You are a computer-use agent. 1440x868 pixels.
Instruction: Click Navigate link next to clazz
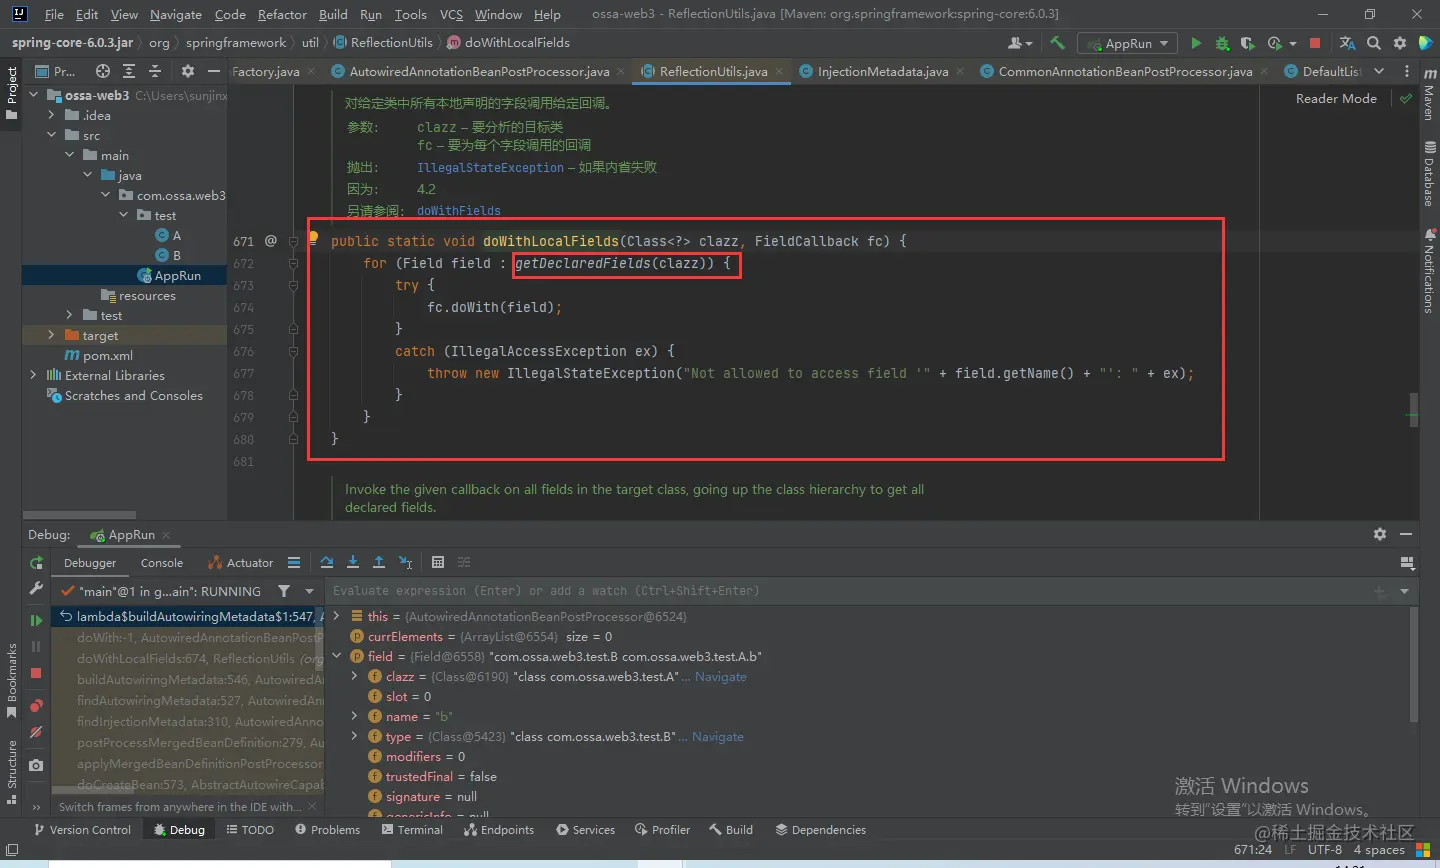(720, 676)
